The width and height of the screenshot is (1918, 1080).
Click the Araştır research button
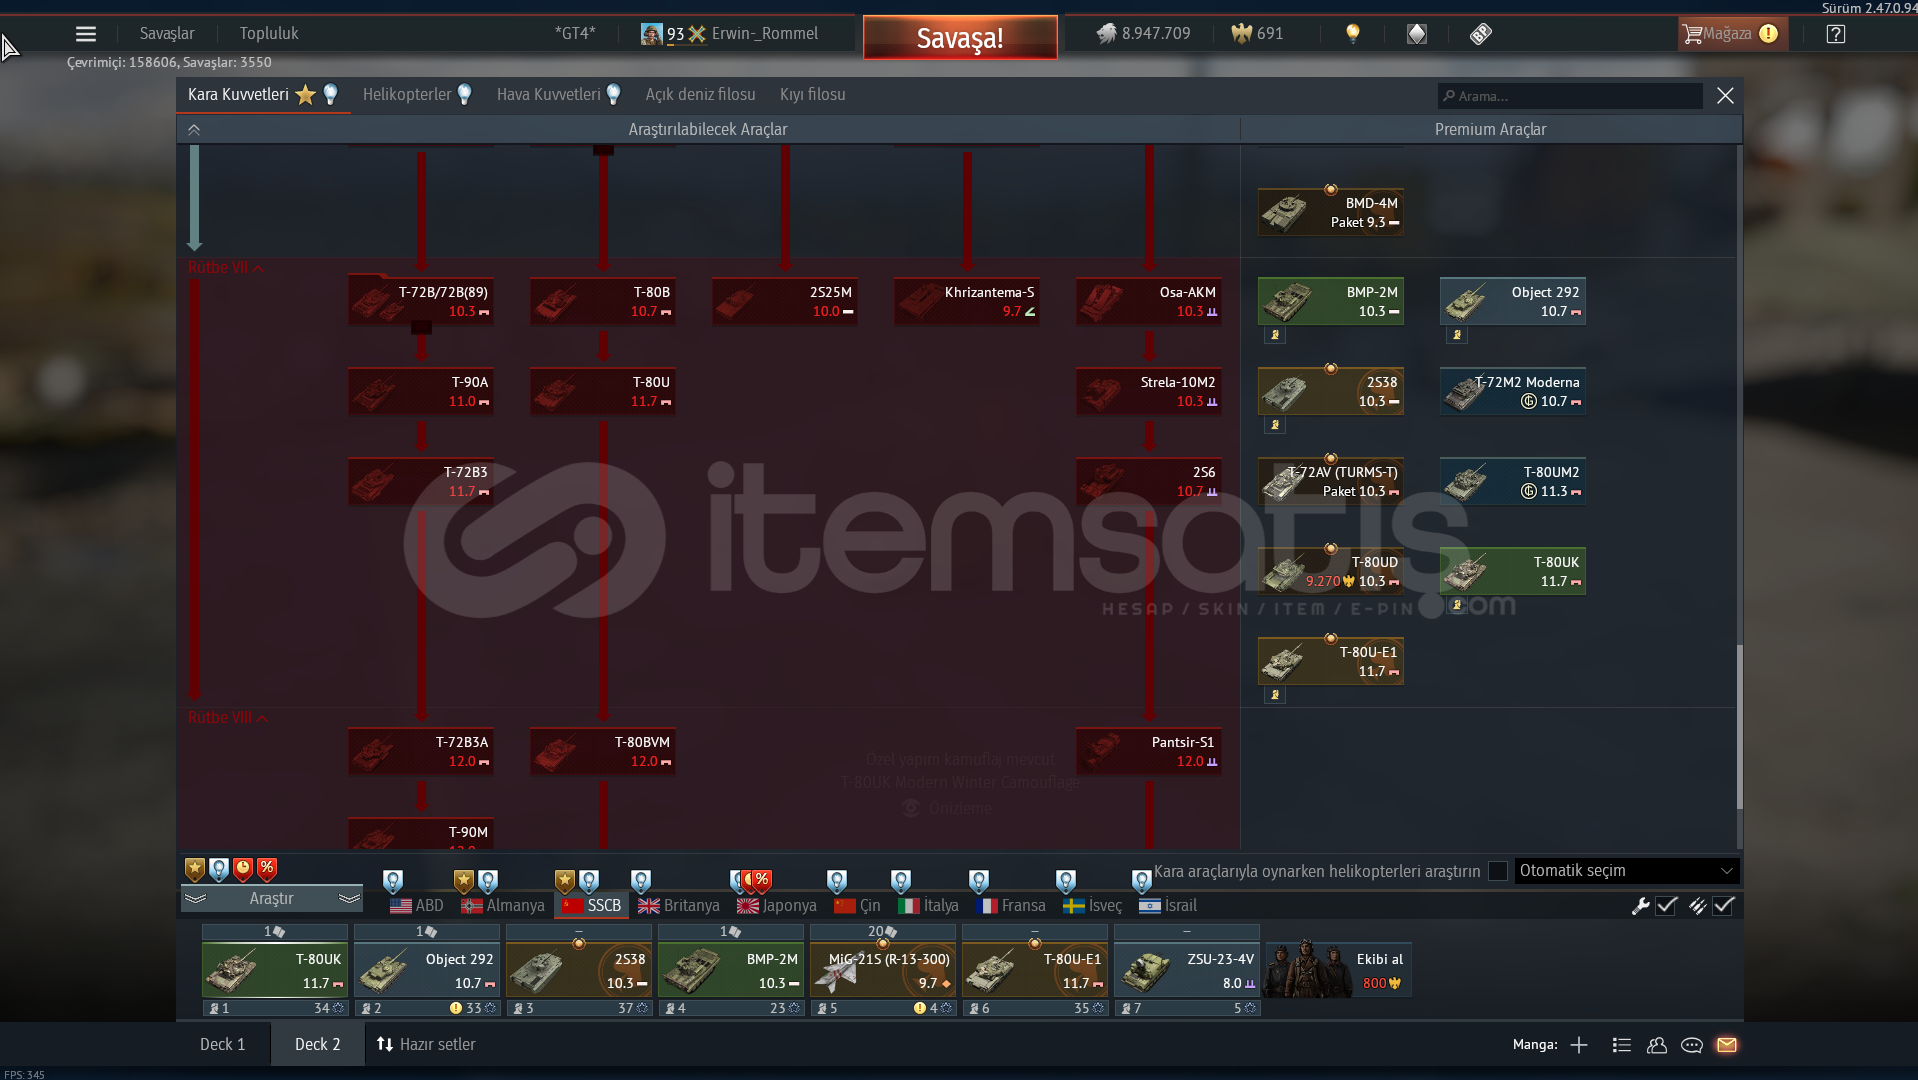click(x=271, y=899)
